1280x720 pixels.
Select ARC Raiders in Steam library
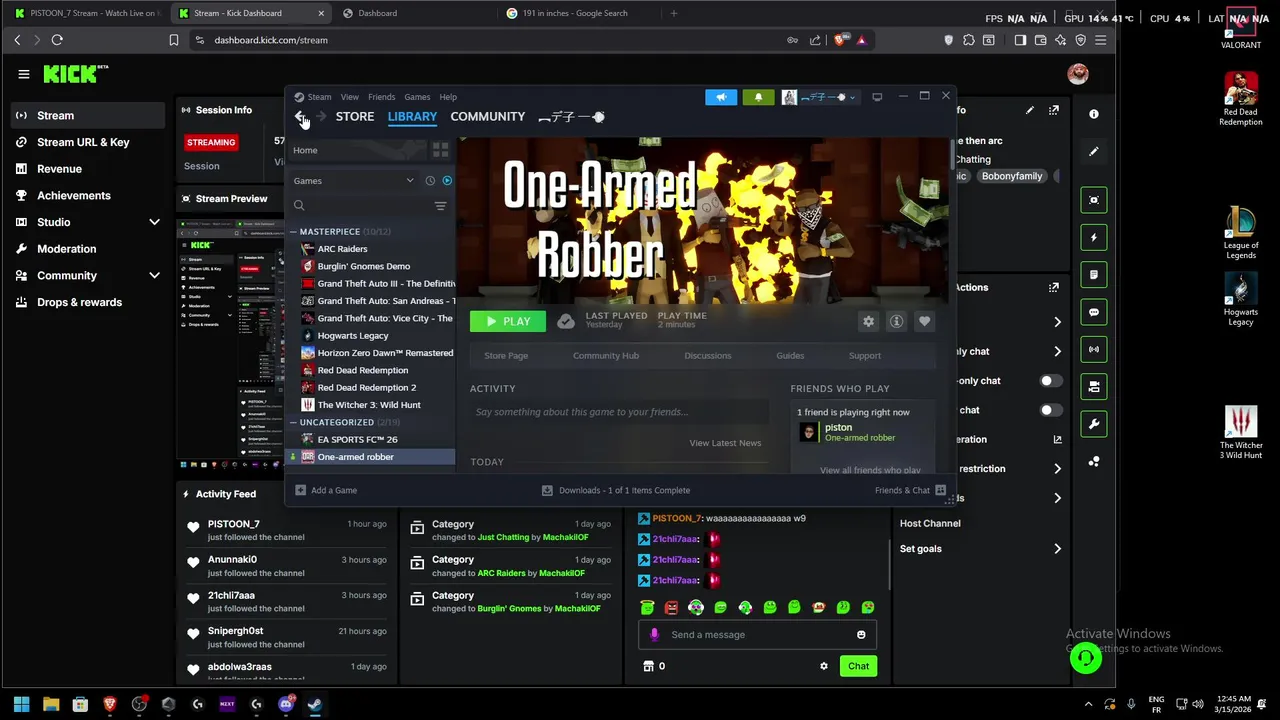coord(342,249)
